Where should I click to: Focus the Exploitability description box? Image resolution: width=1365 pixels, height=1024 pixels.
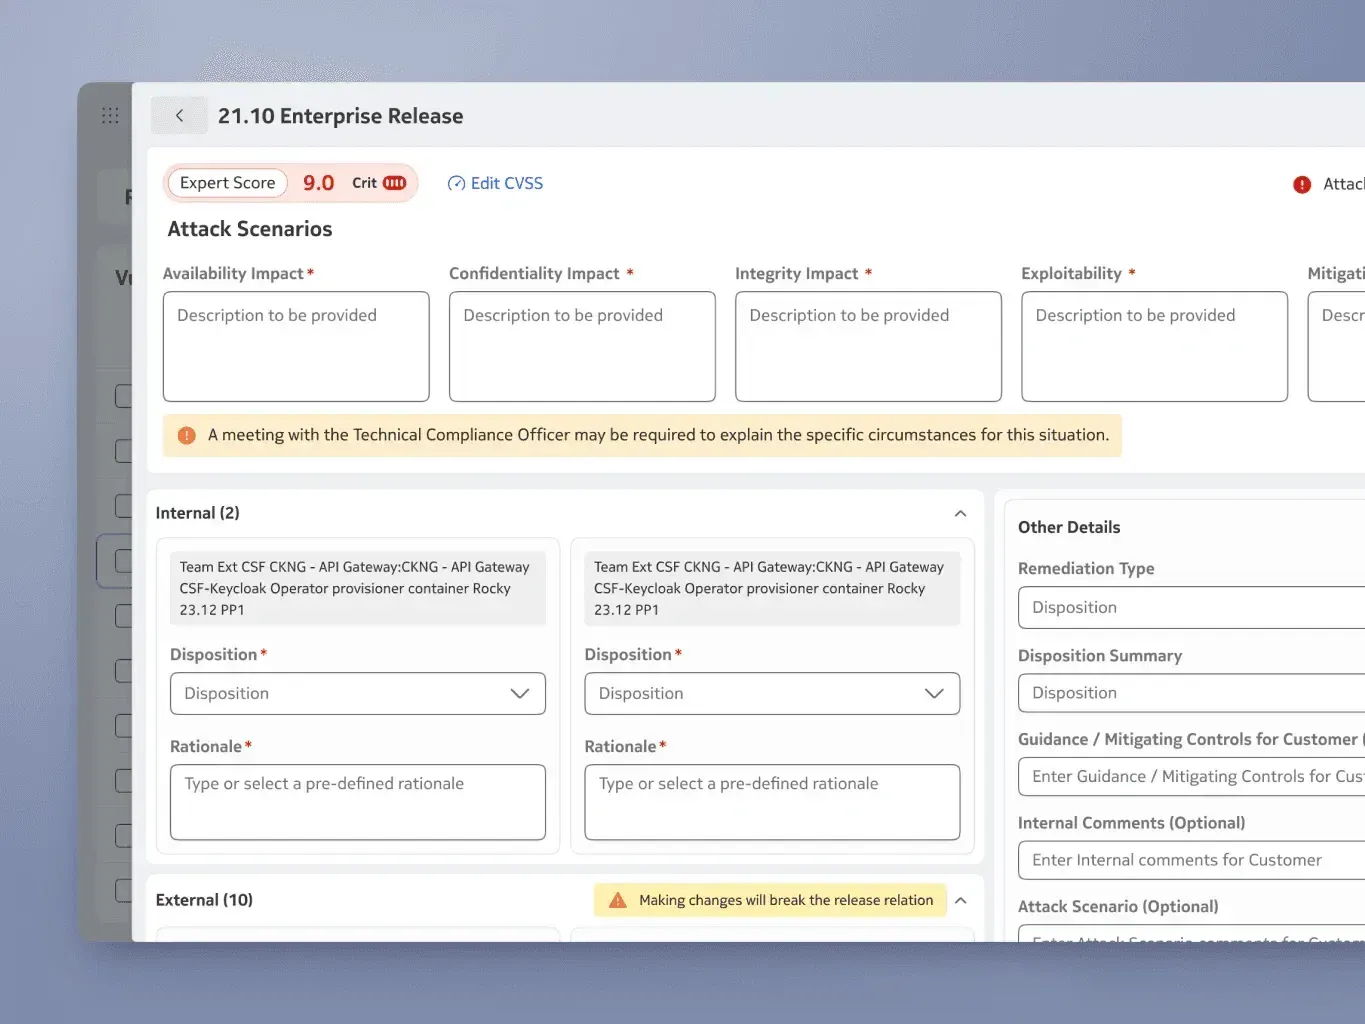point(1154,347)
